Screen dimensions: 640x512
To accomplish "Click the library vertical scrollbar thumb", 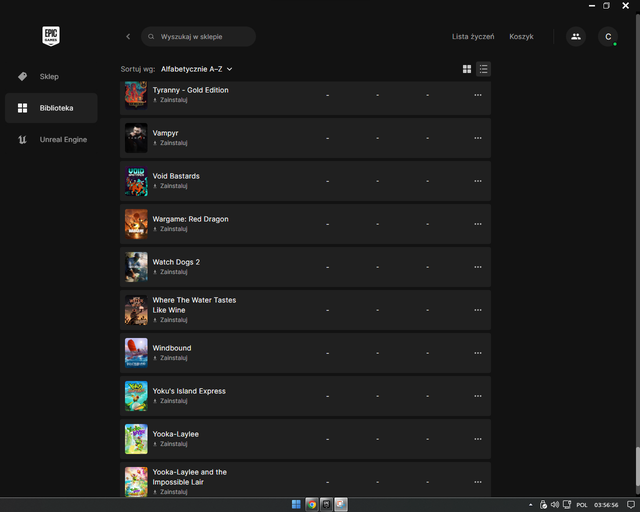I will point(638,466).
